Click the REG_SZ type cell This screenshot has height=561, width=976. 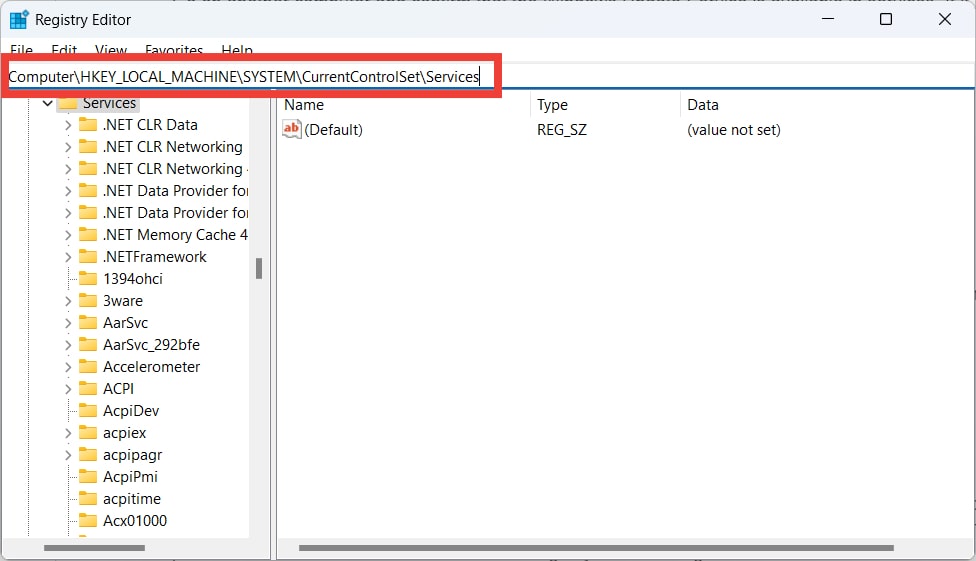[x=561, y=130]
